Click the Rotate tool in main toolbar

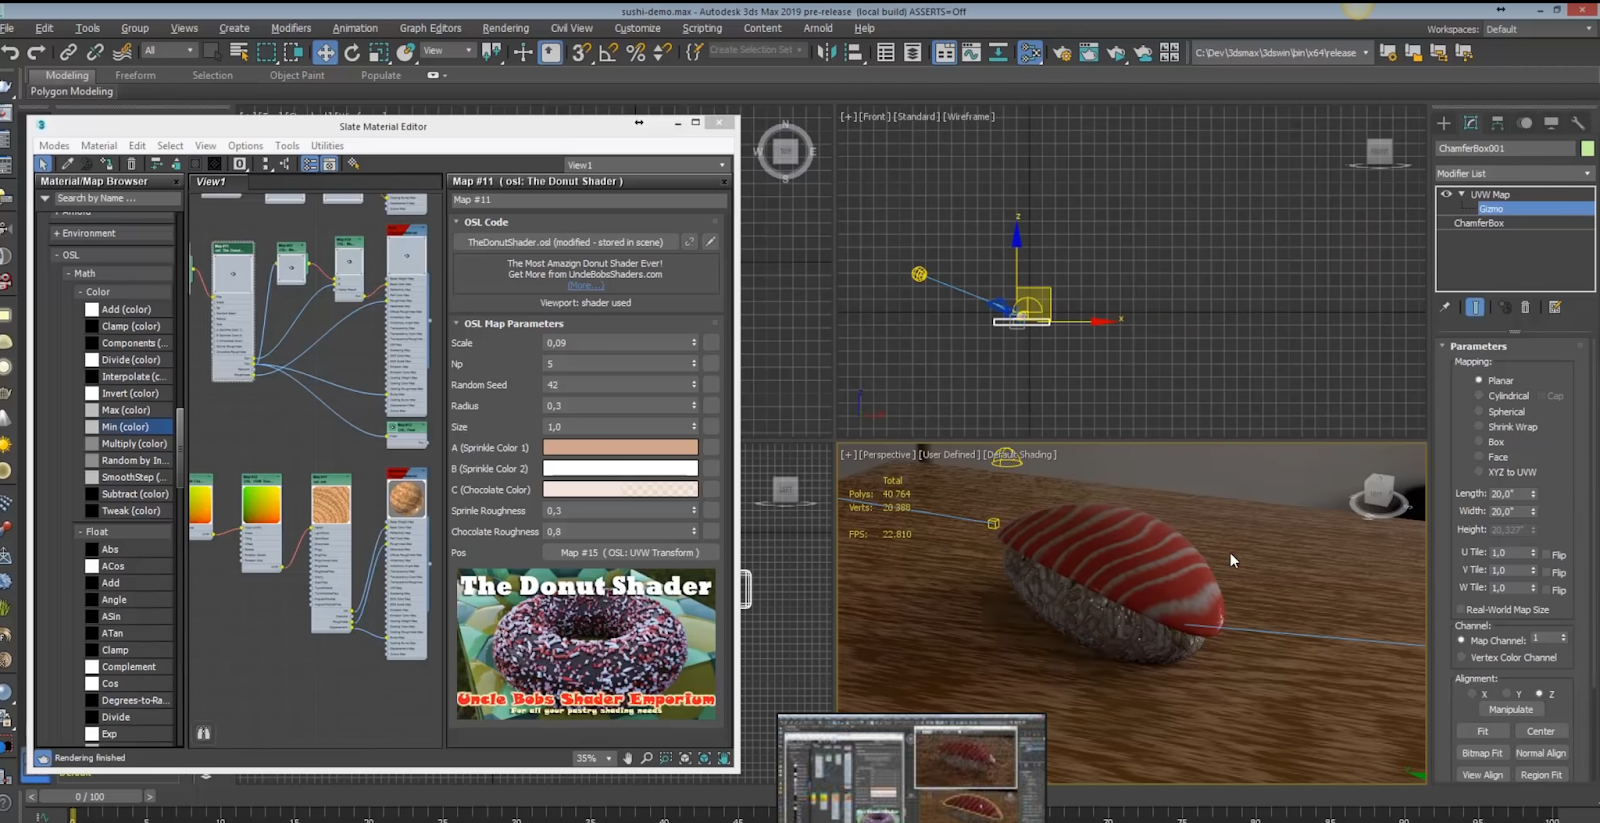pyautogui.click(x=352, y=53)
